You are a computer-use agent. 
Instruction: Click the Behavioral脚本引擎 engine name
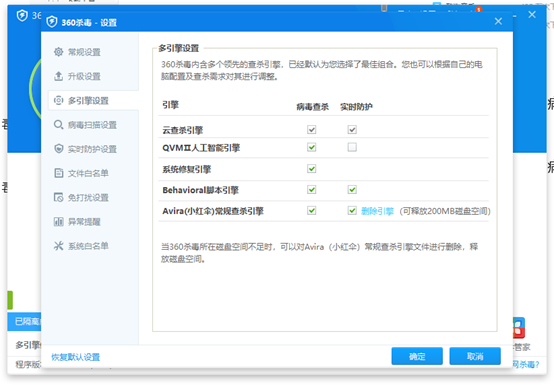pos(200,190)
